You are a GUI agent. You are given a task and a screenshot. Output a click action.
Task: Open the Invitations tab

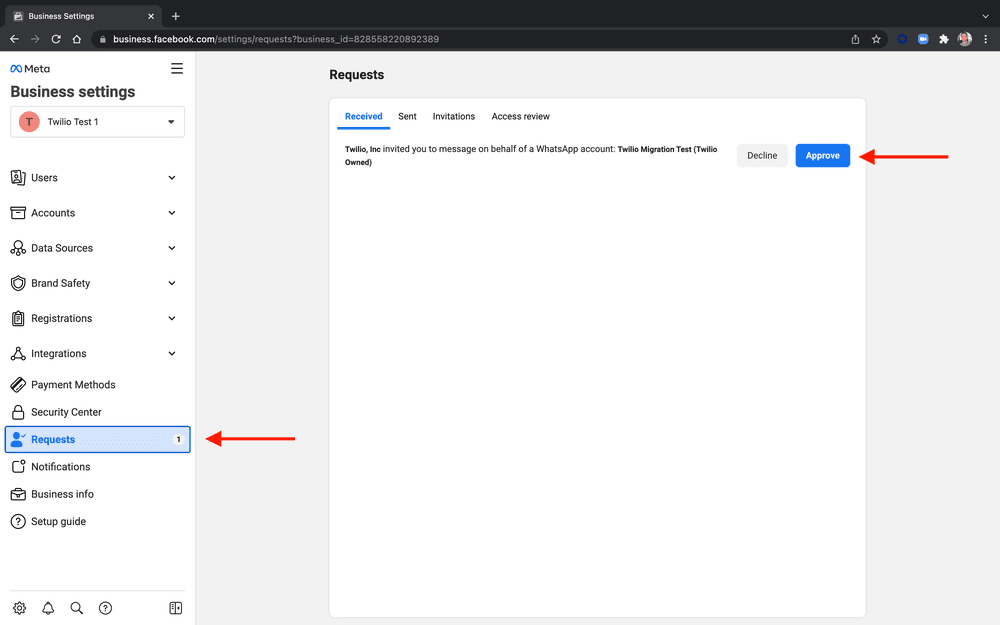453,117
